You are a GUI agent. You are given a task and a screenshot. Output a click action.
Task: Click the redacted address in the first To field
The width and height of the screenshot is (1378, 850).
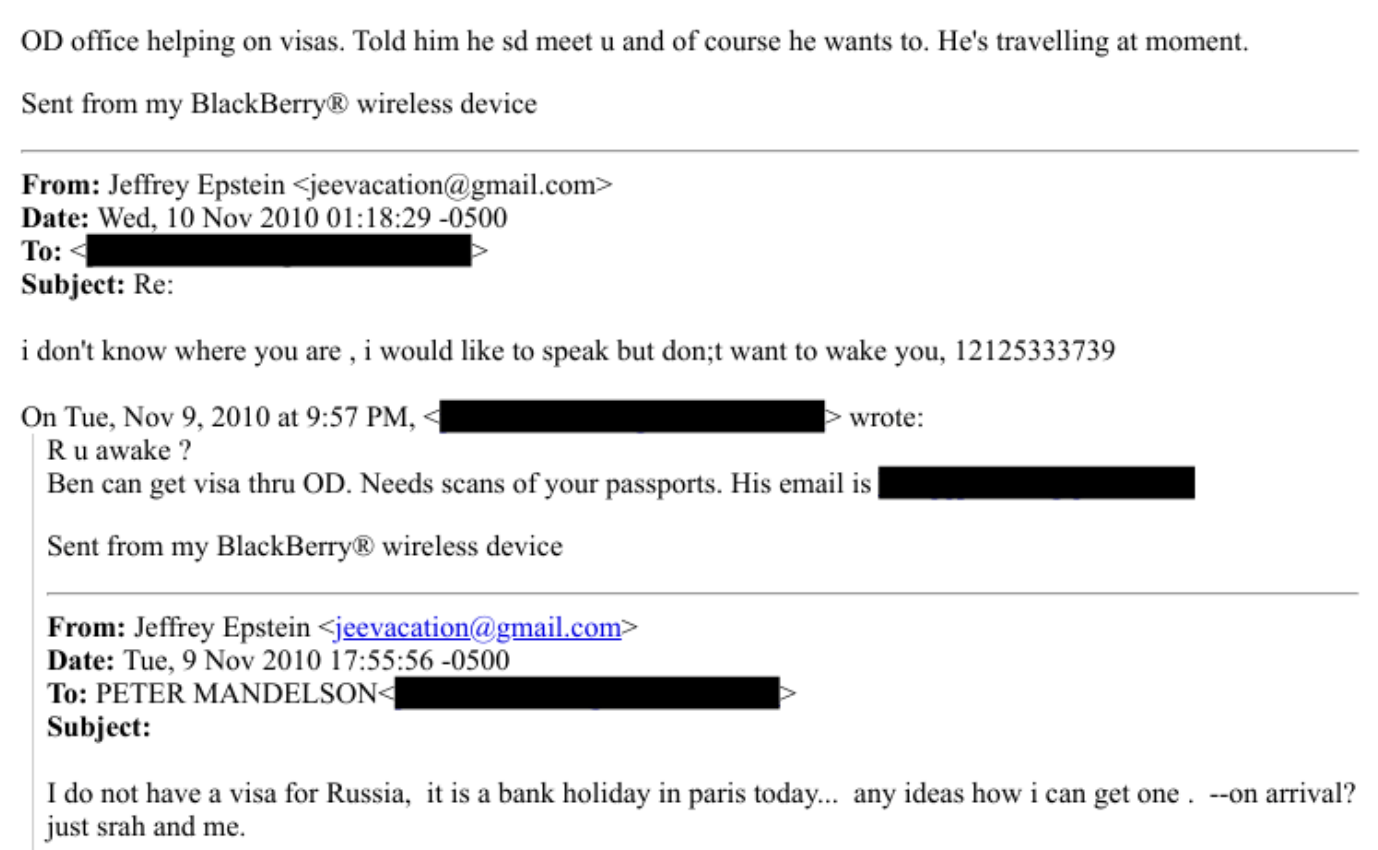(279, 251)
